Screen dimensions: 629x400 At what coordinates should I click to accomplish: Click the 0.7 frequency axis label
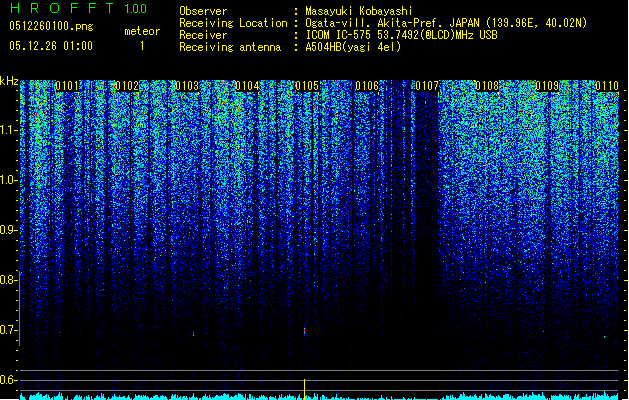point(8,330)
